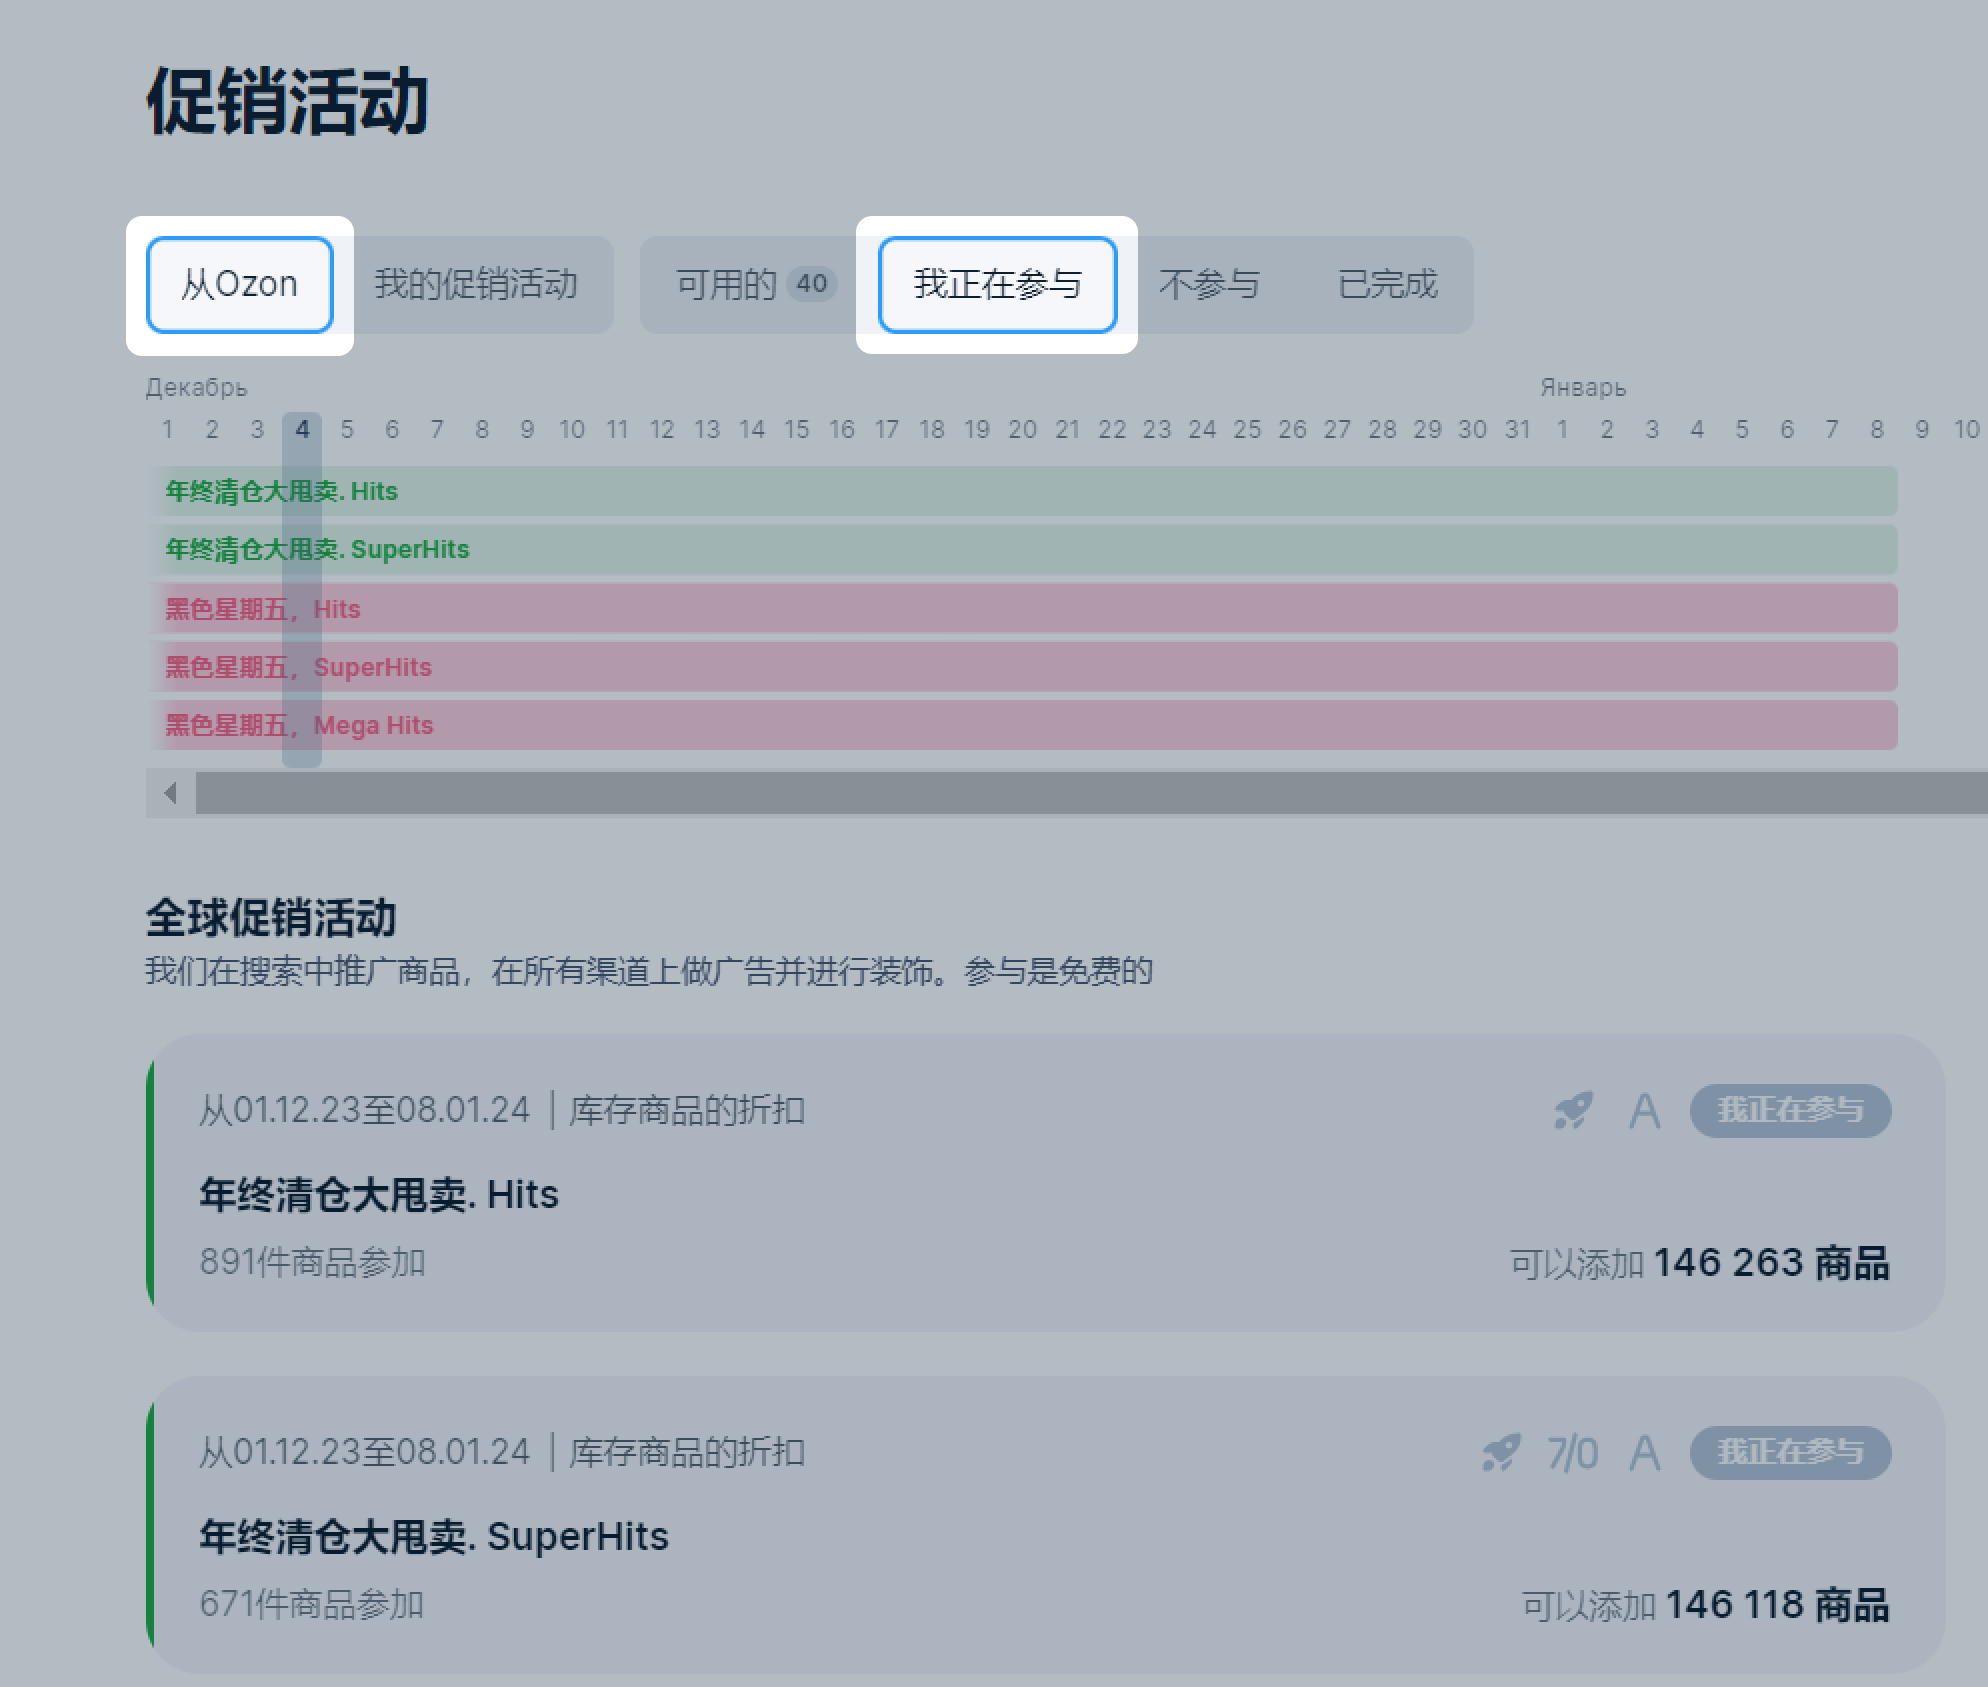Switch to 我的促销活动 tab
This screenshot has height=1687, width=1988.
(476, 285)
